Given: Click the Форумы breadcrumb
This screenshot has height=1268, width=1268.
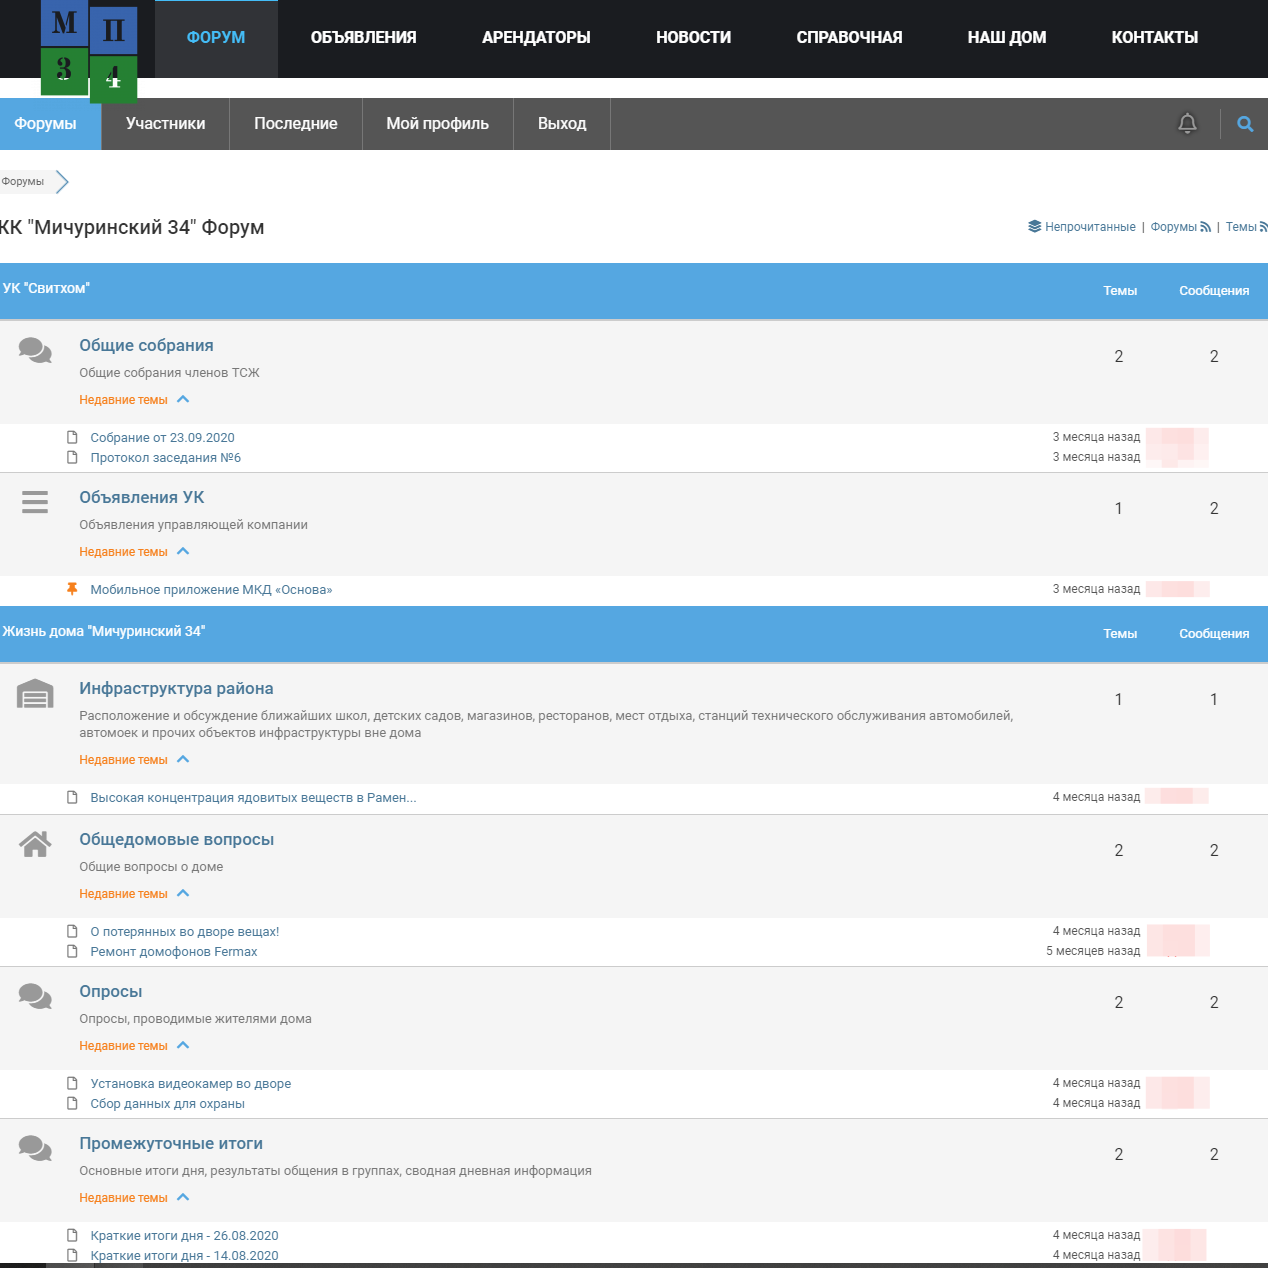Looking at the screenshot, I should click(x=23, y=182).
